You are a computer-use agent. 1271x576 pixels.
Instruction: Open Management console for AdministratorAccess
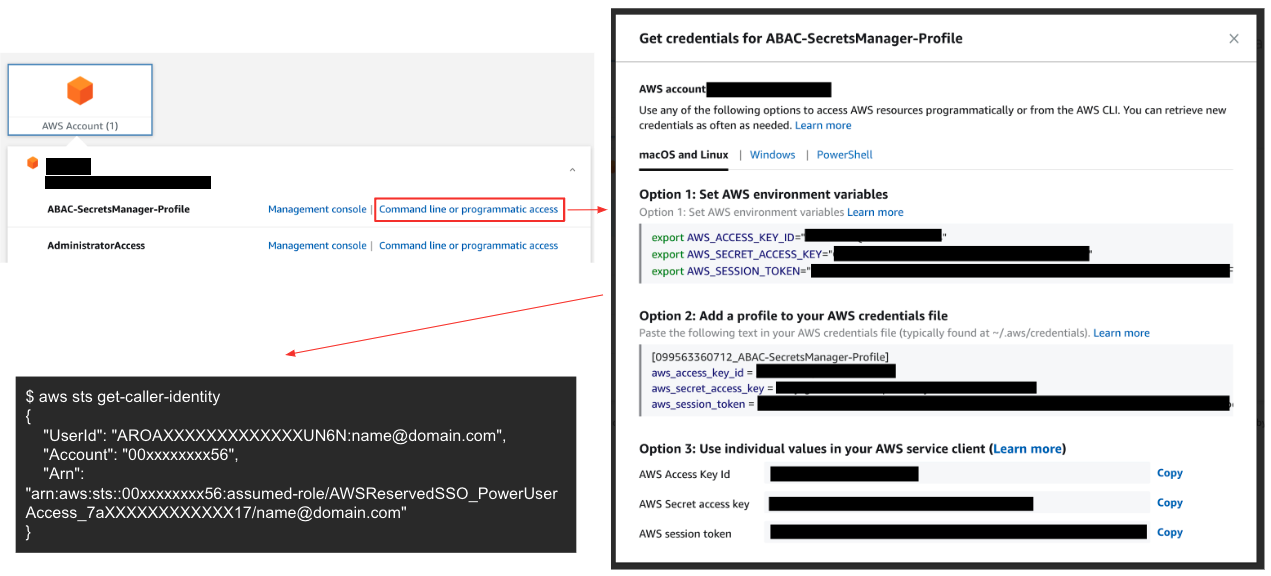pyautogui.click(x=317, y=245)
